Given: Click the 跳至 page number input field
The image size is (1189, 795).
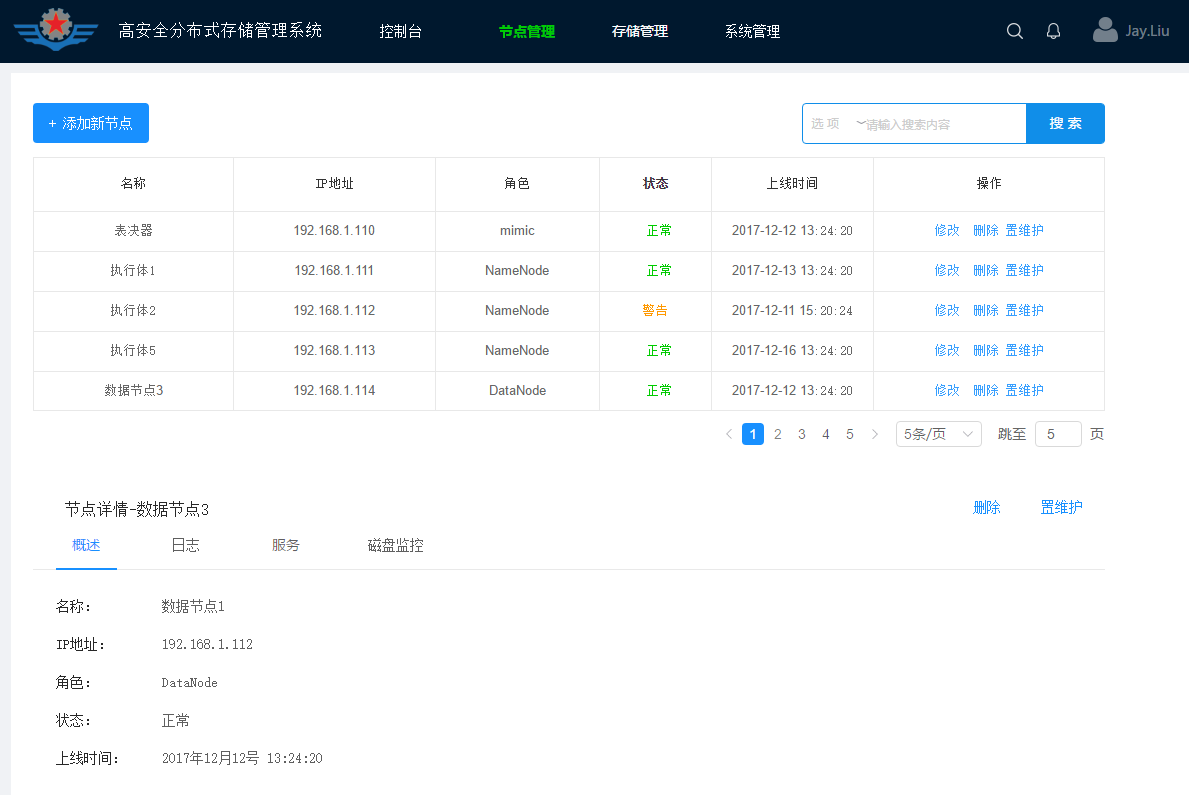Looking at the screenshot, I should [1058, 434].
